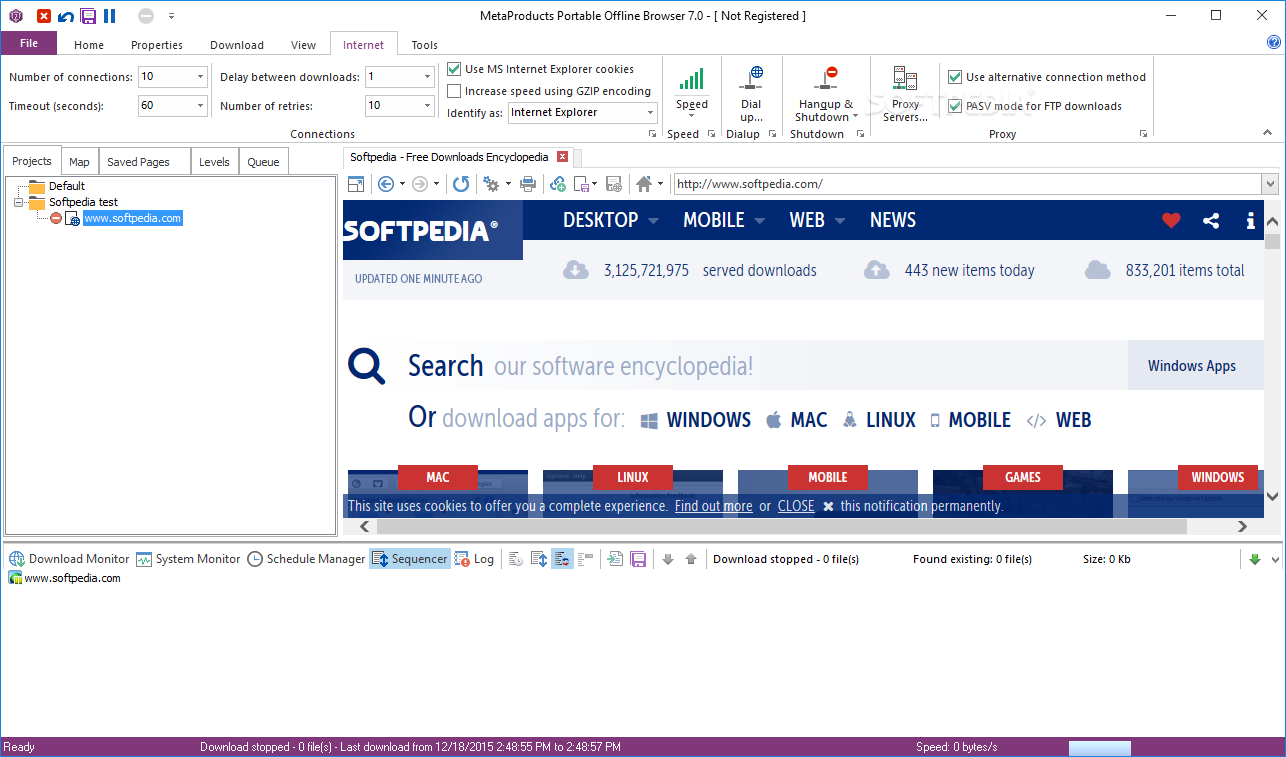Viewport: 1286px width, 757px height.
Task: Toggle Use MS Internet Explorer cookies
Action: (x=454, y=69)
